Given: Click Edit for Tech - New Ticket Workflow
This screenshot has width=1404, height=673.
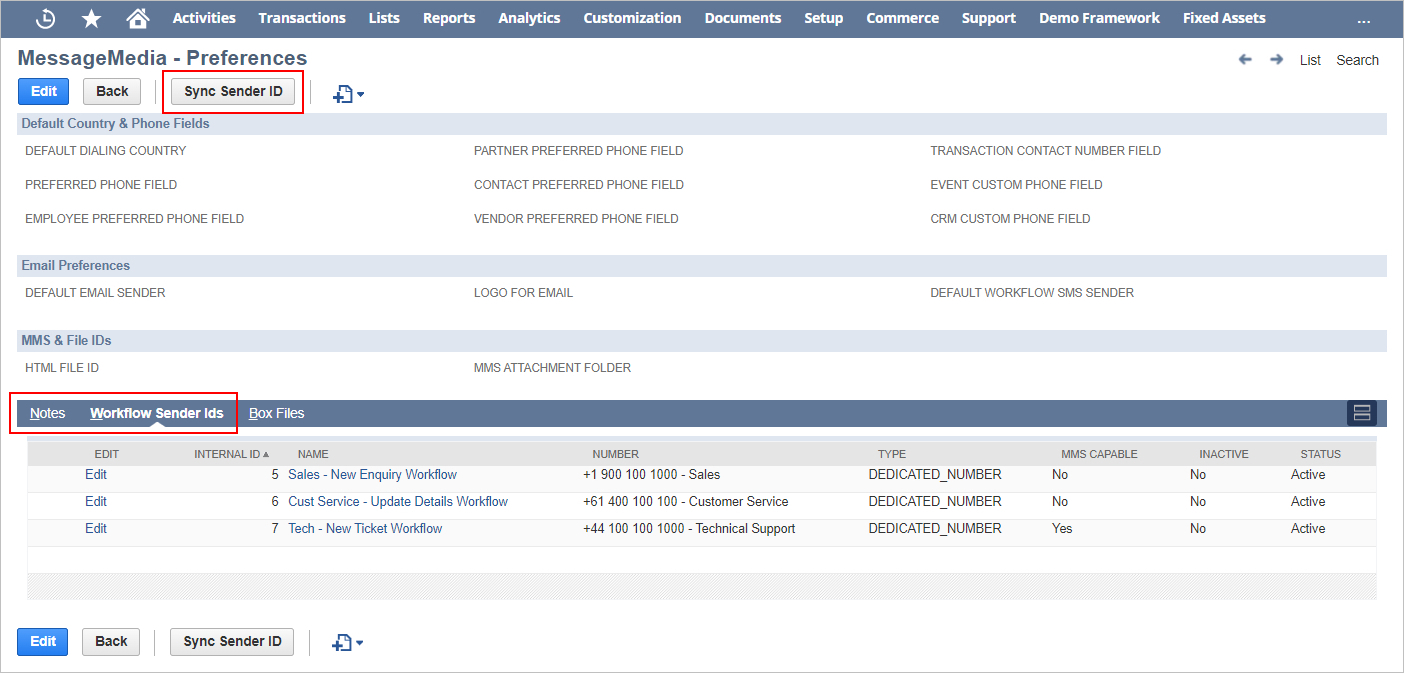Looking at the screenshot, I should (x=96, y=528).
